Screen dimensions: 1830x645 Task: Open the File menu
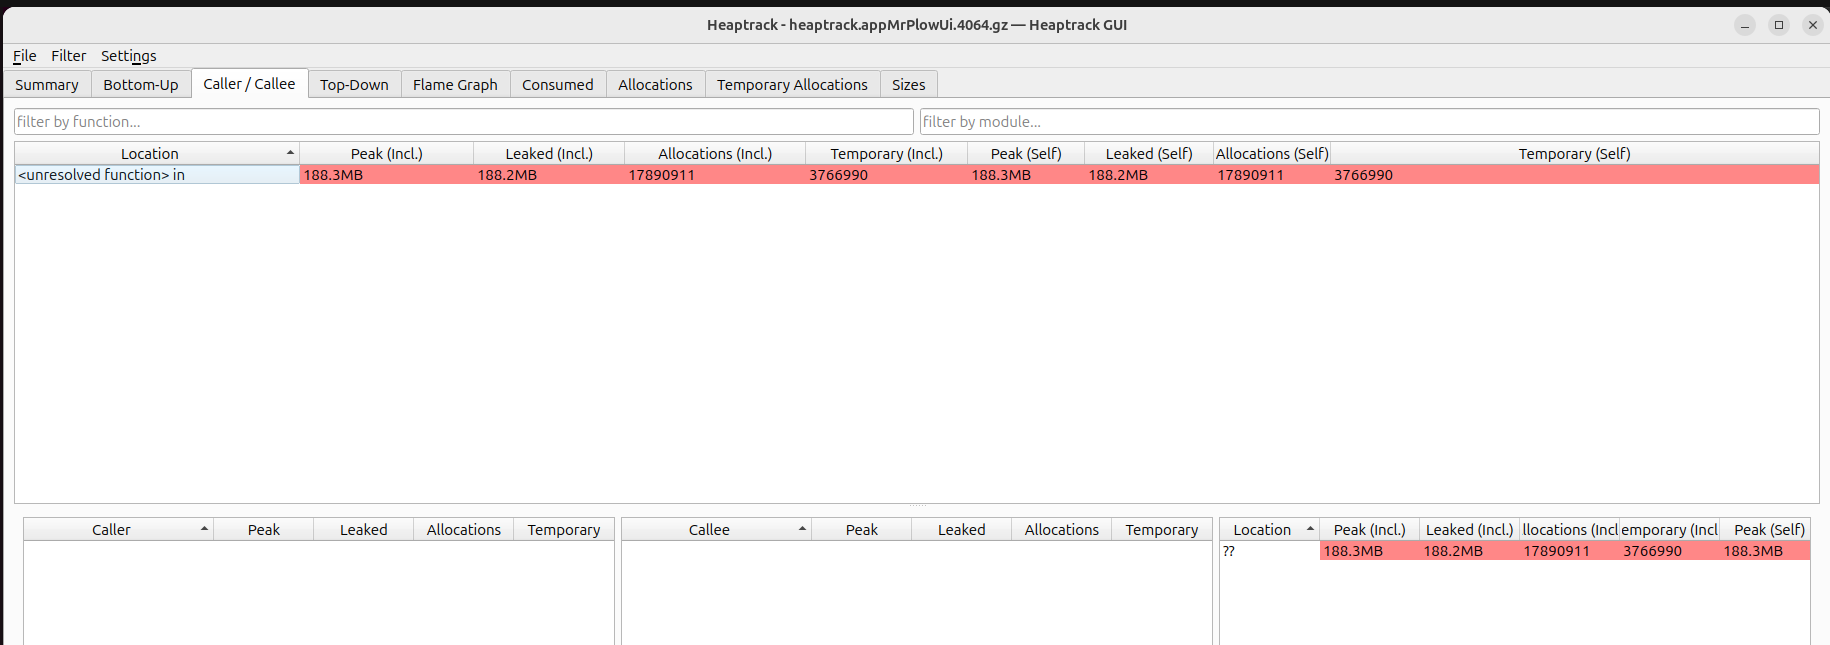point(24,56)
